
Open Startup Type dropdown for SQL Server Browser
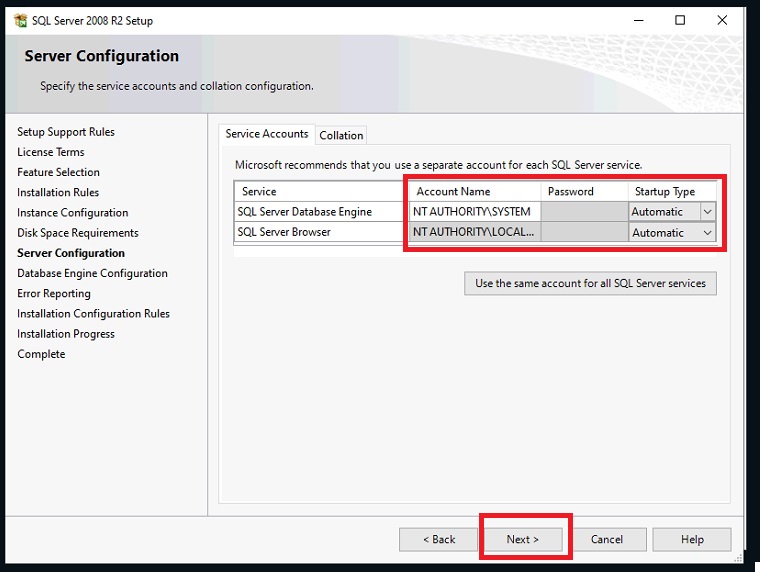click(708, 233)
